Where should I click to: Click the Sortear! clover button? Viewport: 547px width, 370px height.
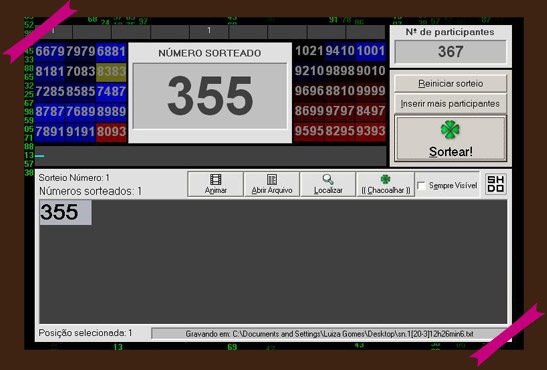(450, 139)
